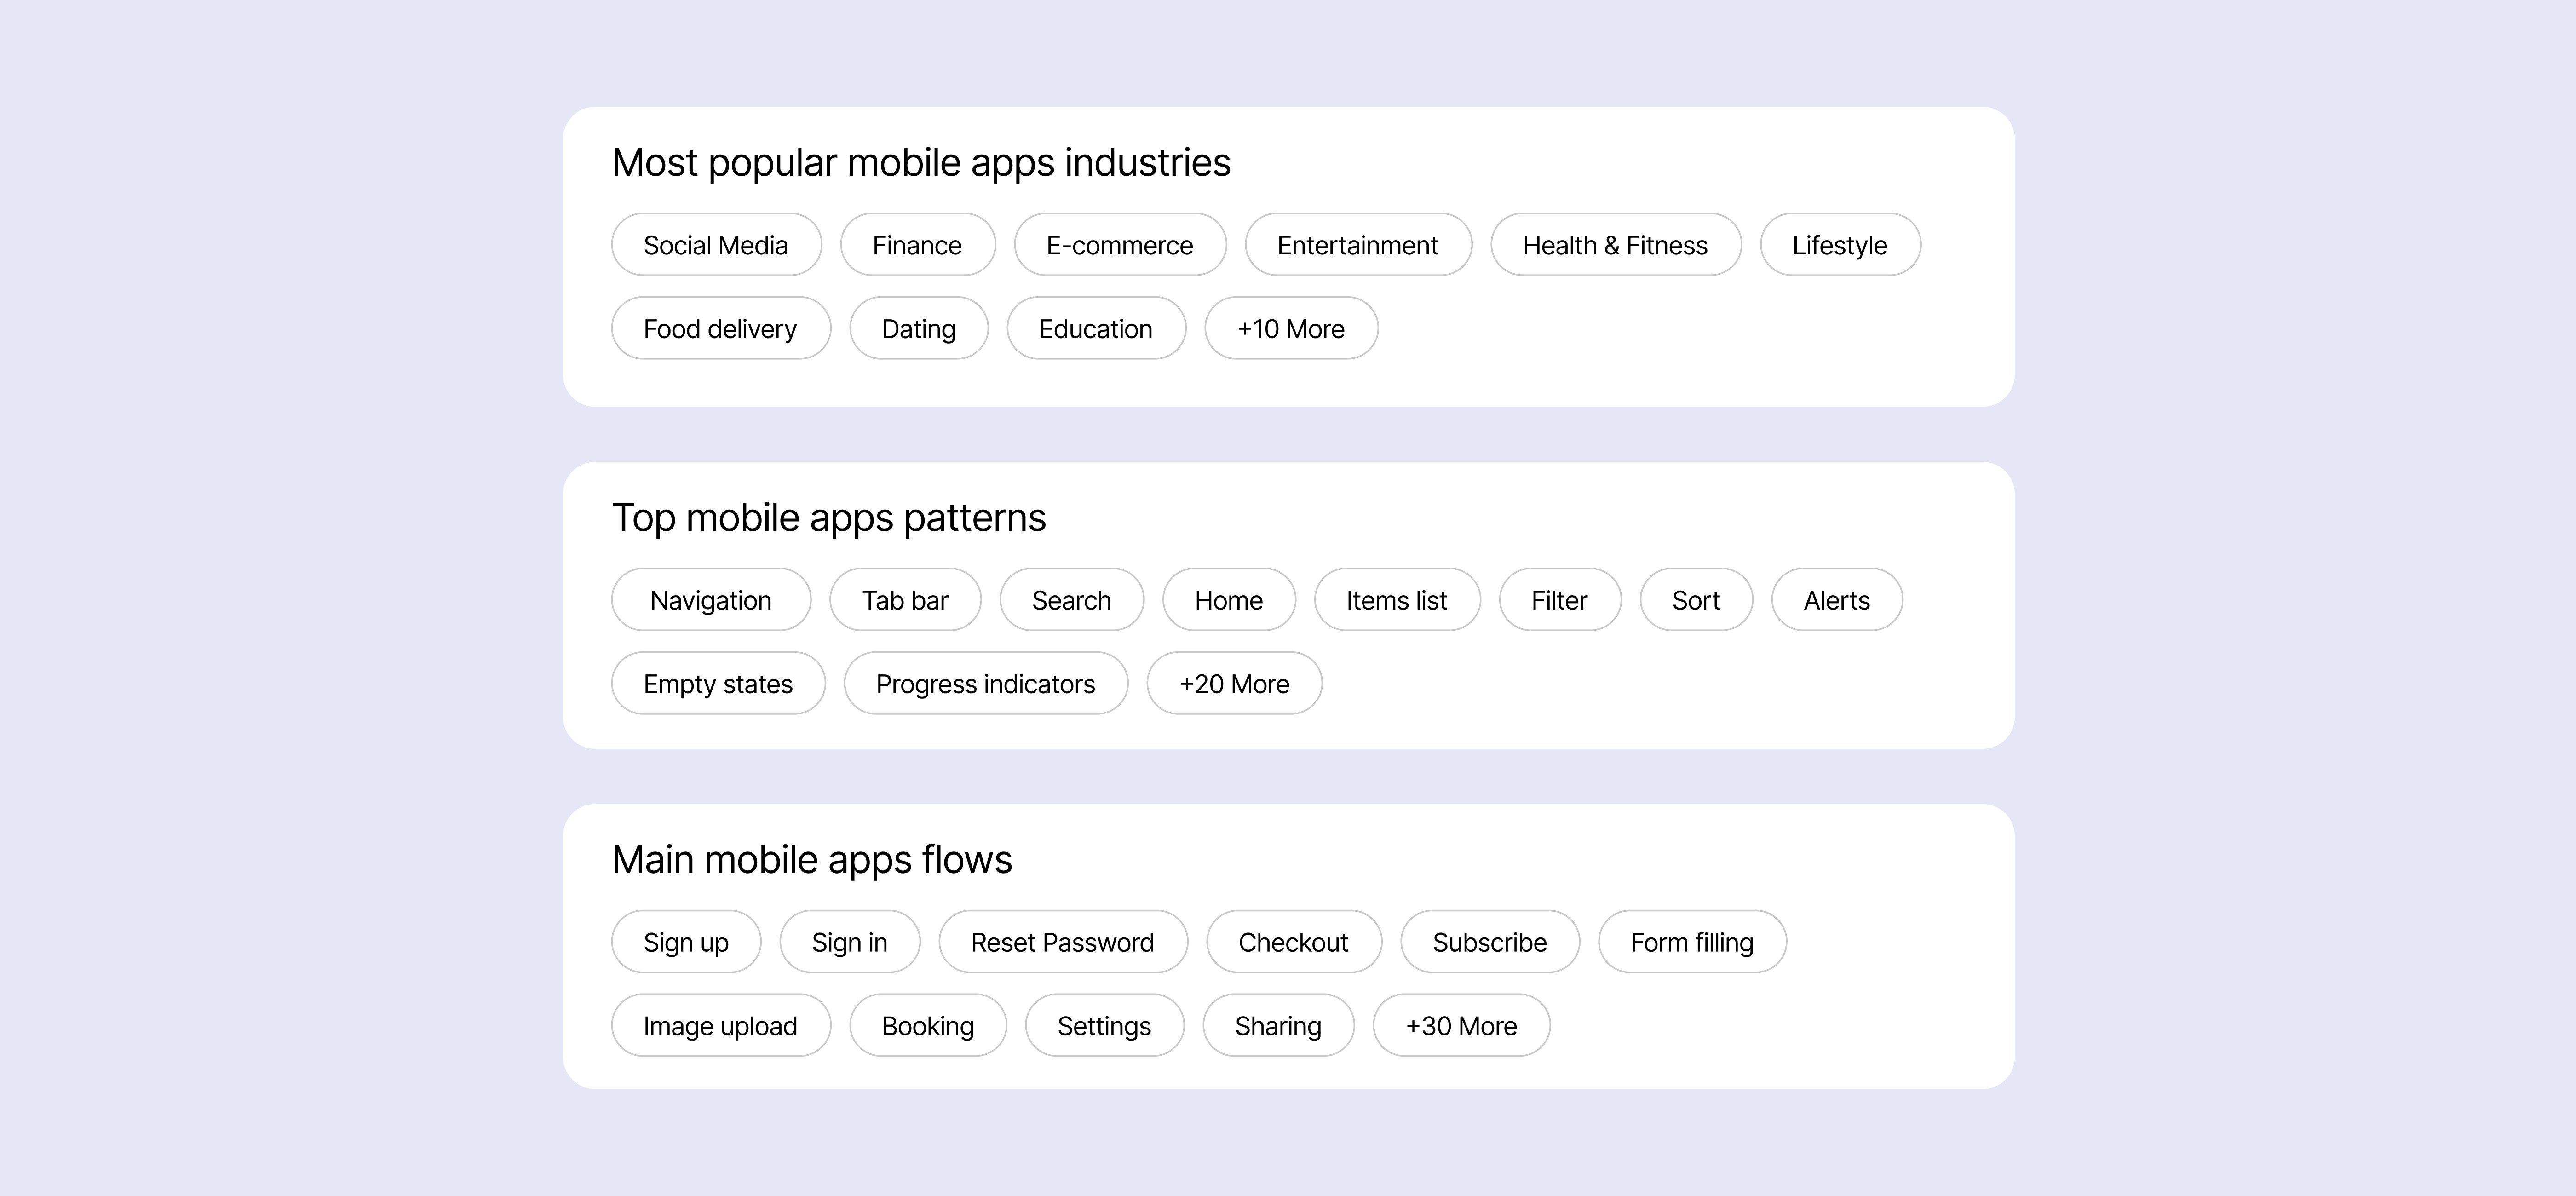Viewport: 2576px width, 1196px height.
Task: Select the Food delivery chip
Action: (x=721, y=328)
